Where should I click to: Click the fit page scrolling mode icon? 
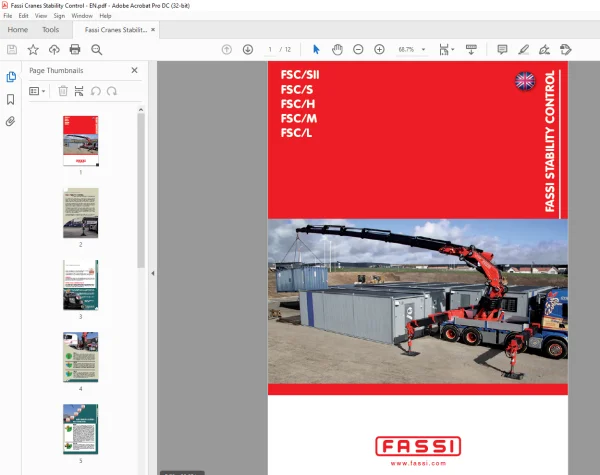pyautogui.click(x=444, y=49)
